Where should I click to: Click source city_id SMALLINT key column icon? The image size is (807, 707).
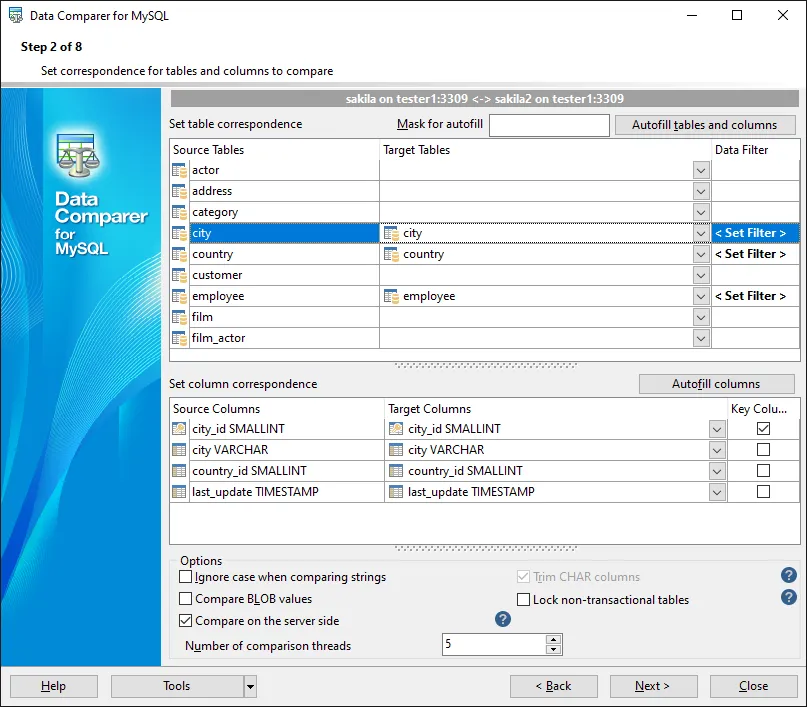[179, 429]
